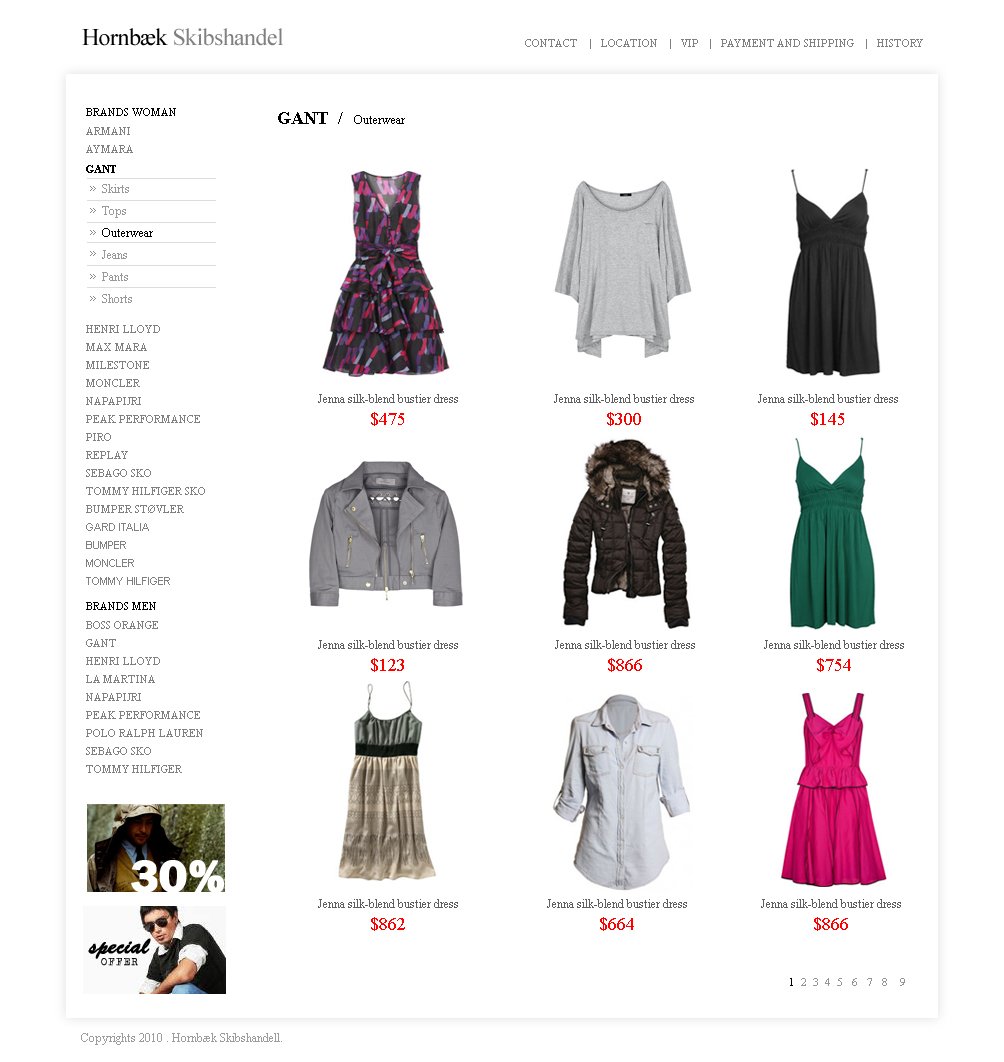This screenshot has width=1004, height=1062.
Task: Select the Skirts subcategory under GANT
Action: click(115, 189)
